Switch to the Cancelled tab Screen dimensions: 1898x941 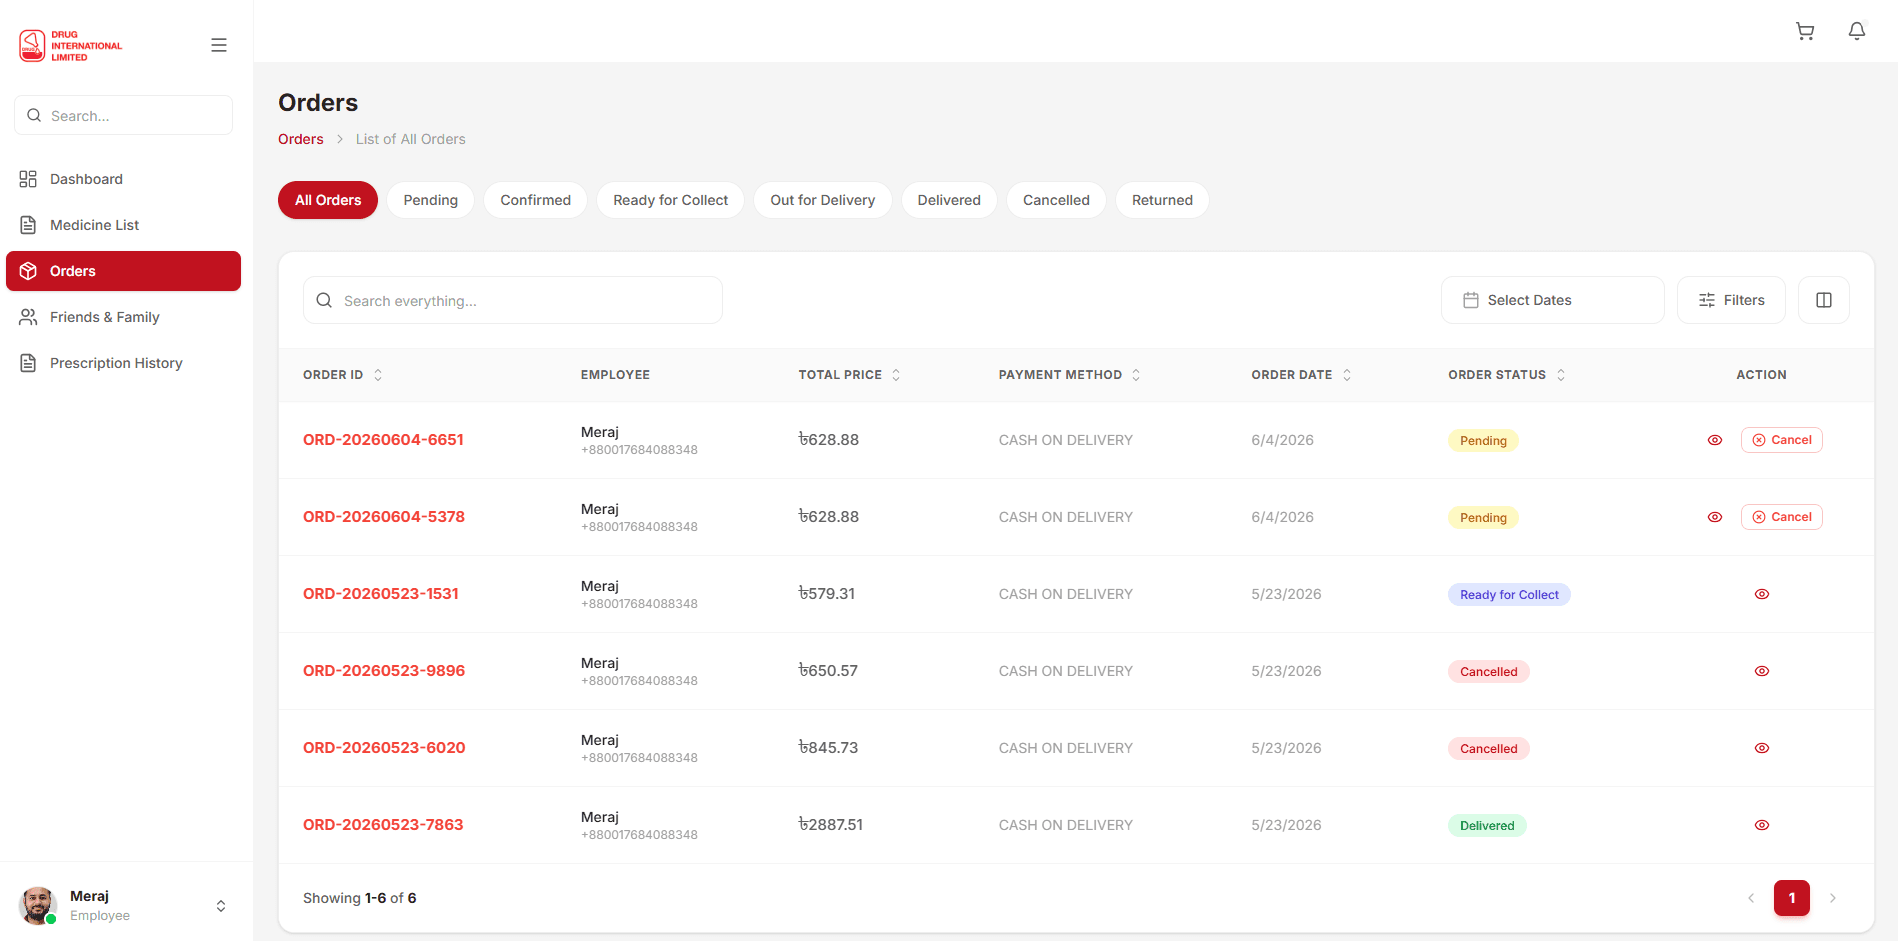tap(1056, 200)
